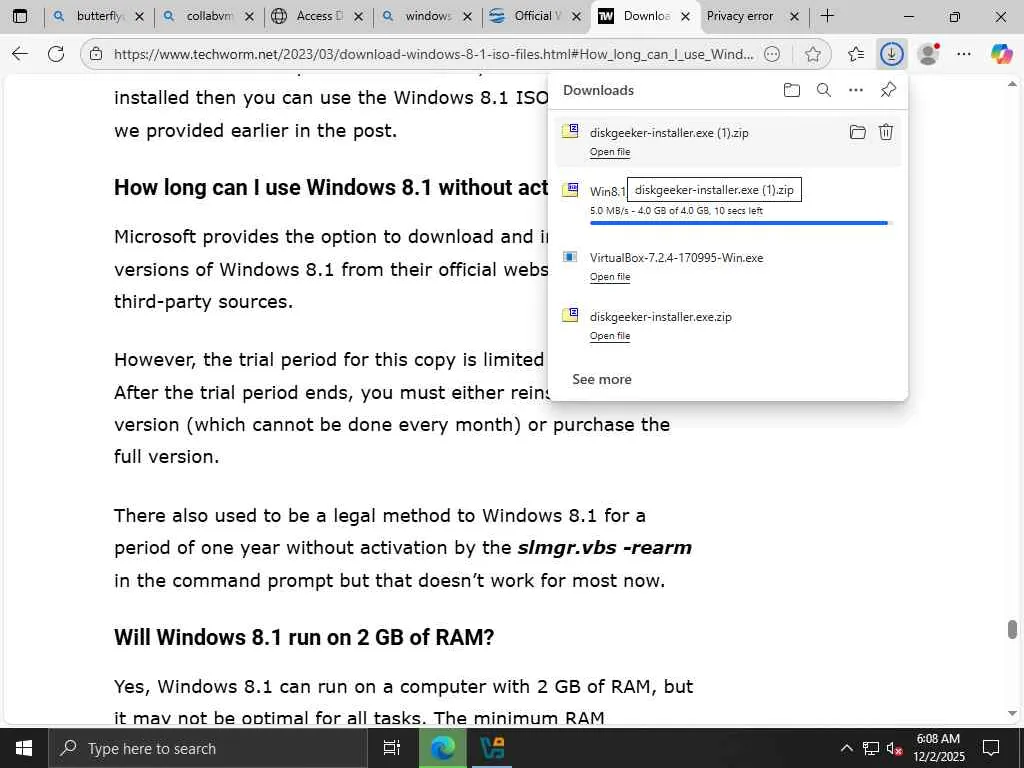1024x768 pixels.
Task: Click the muted volume tray icon
Action: [x=894, y=748]
